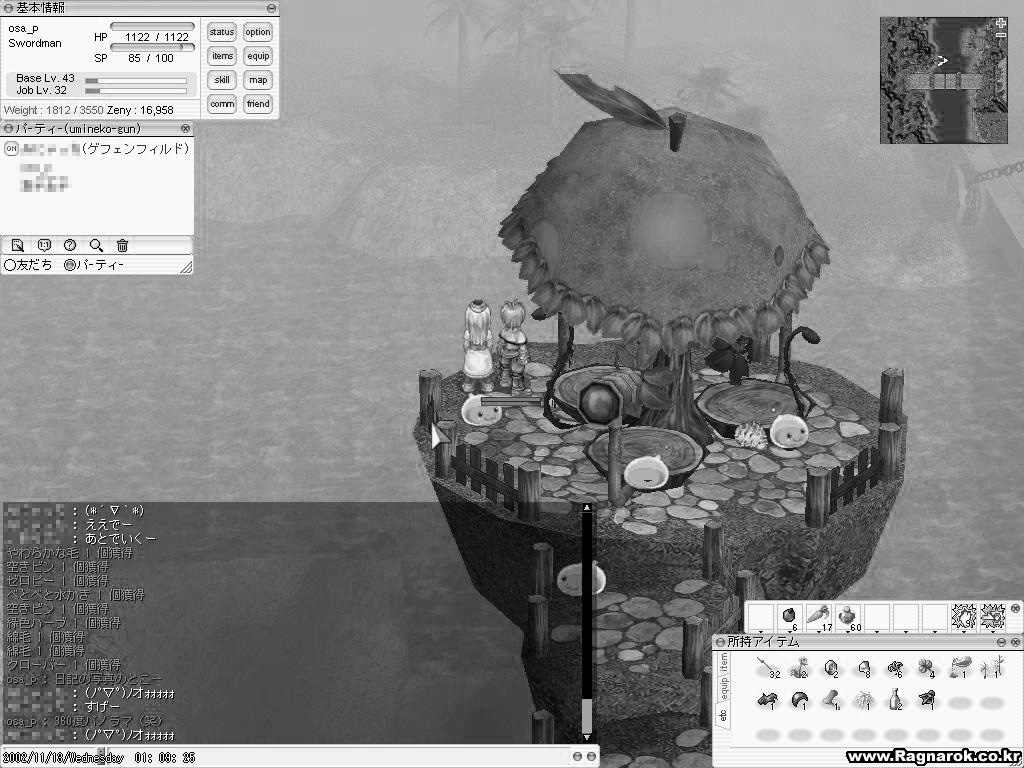Collapse the 基本情報 window
The width and height of the screenshot is (1024, 768).
(271, 8)
